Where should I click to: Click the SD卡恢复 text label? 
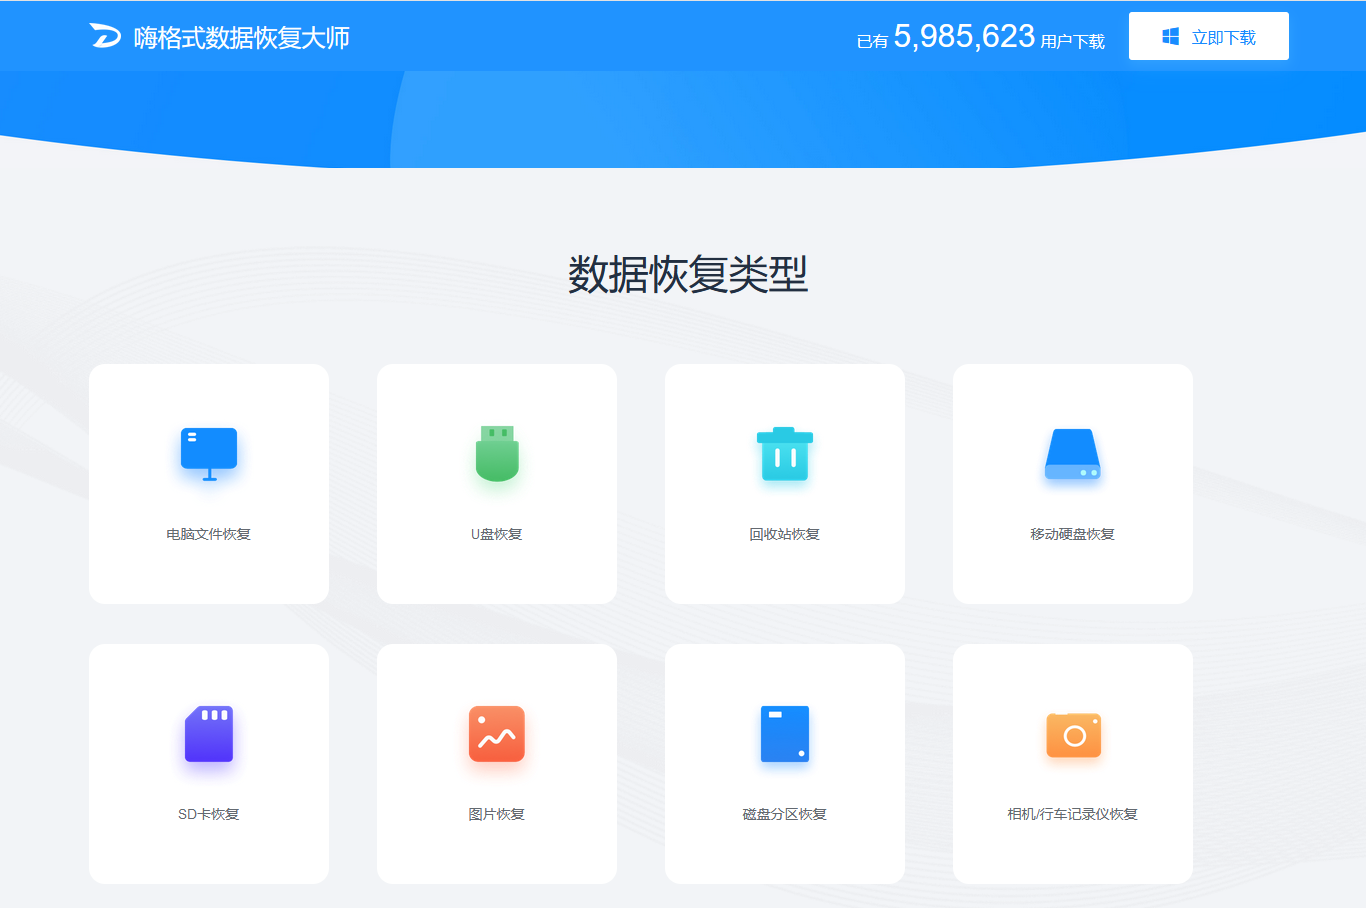point(209,814)
